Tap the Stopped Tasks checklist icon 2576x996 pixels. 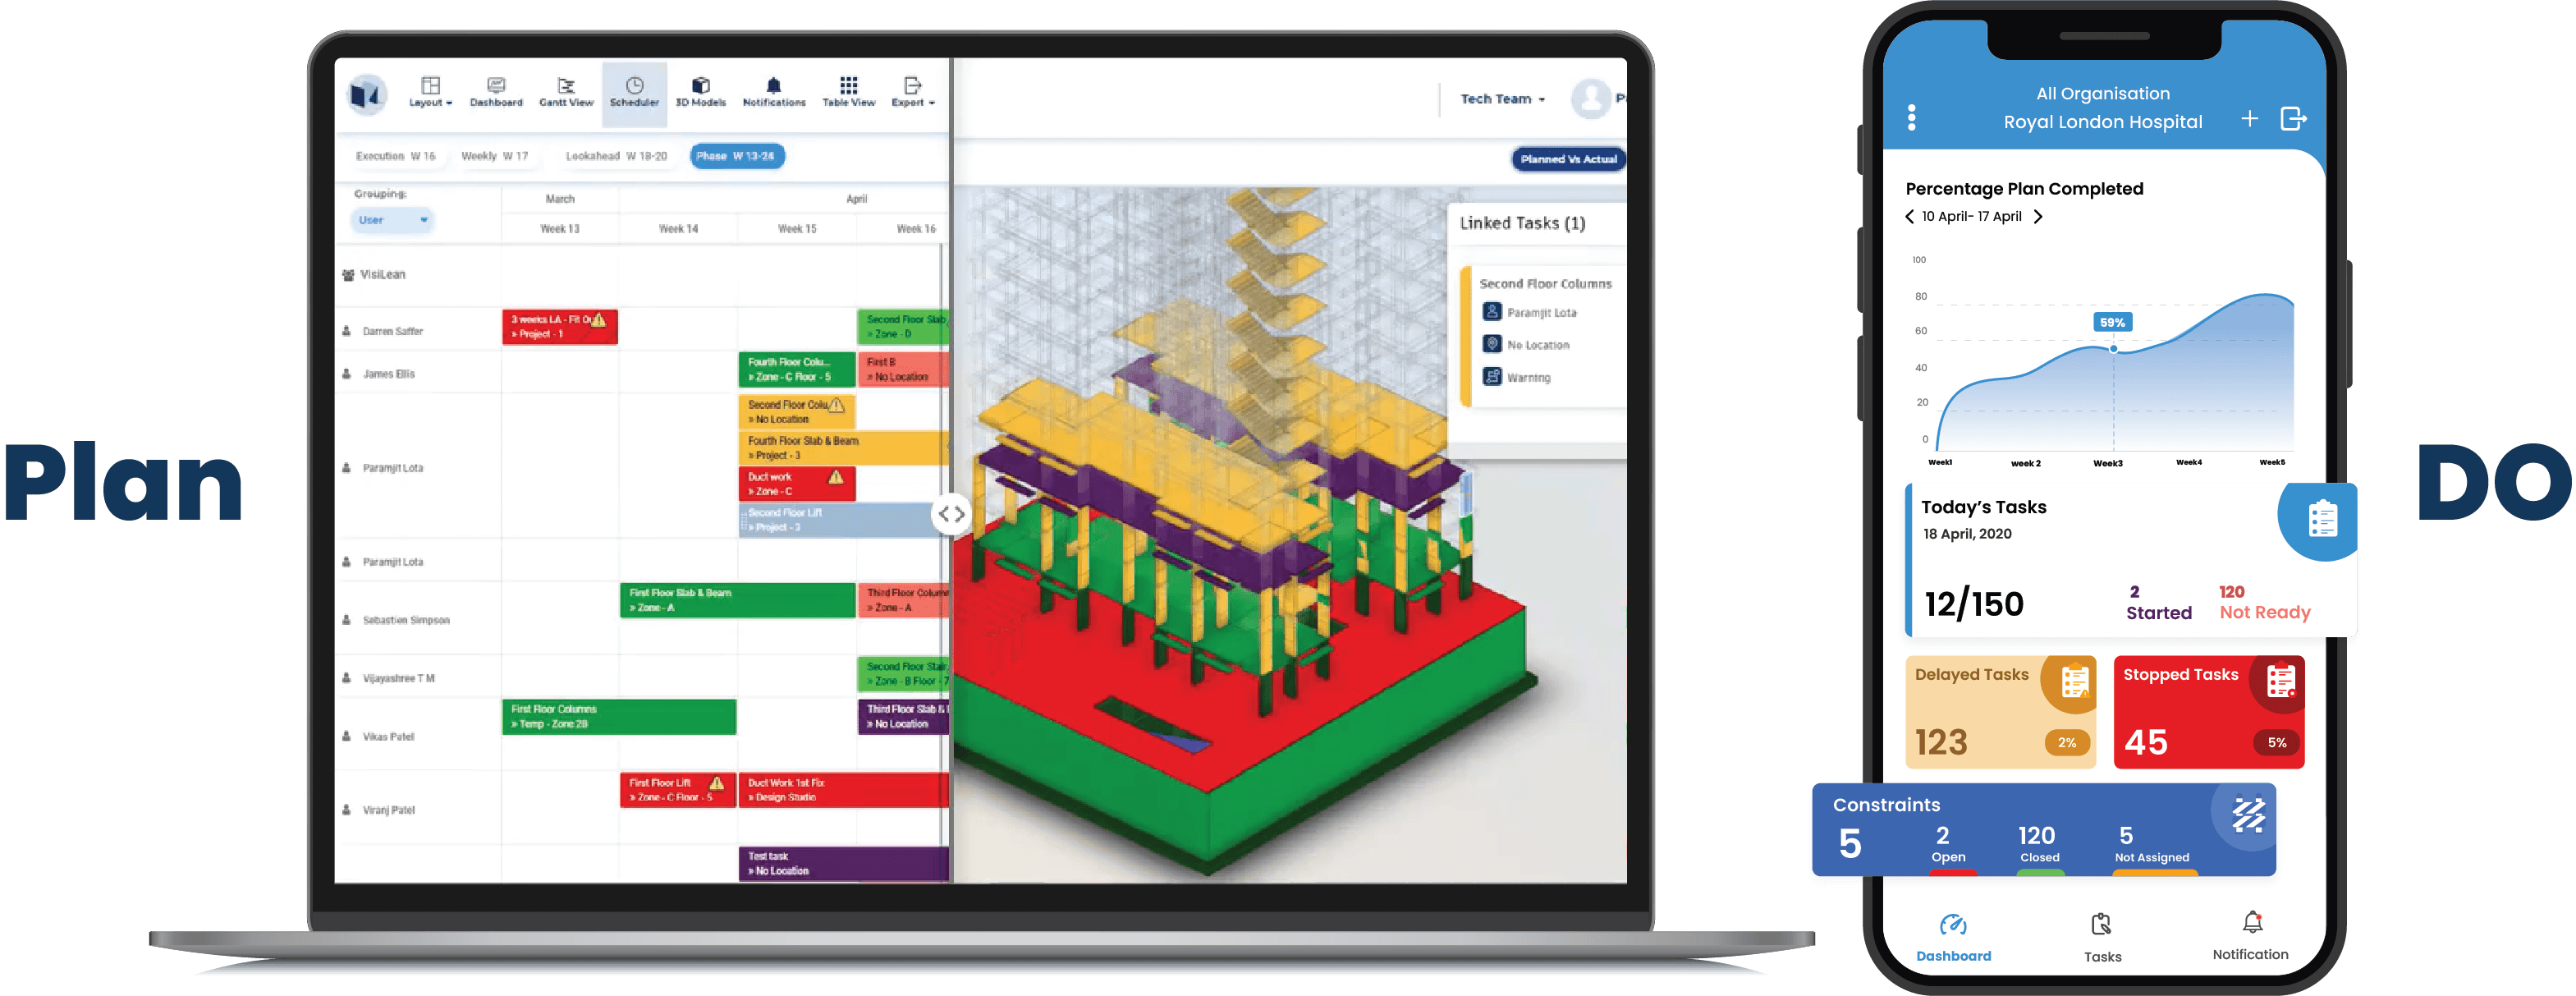(2281, 682)
